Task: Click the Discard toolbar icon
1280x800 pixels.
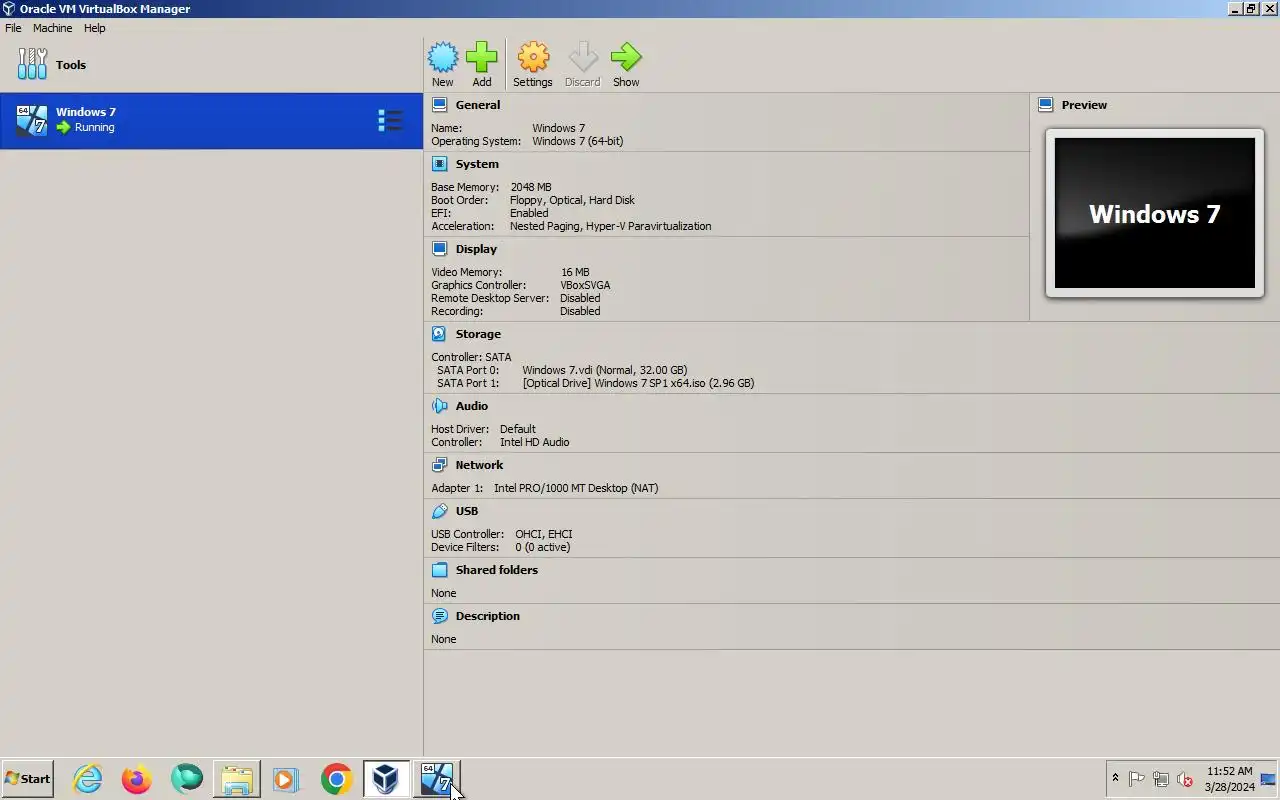Action: coord(582,57)
